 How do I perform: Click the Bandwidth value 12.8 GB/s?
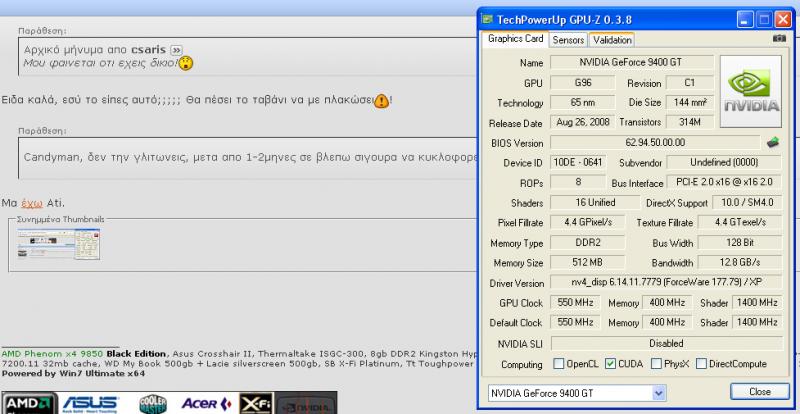coord(740,262)
